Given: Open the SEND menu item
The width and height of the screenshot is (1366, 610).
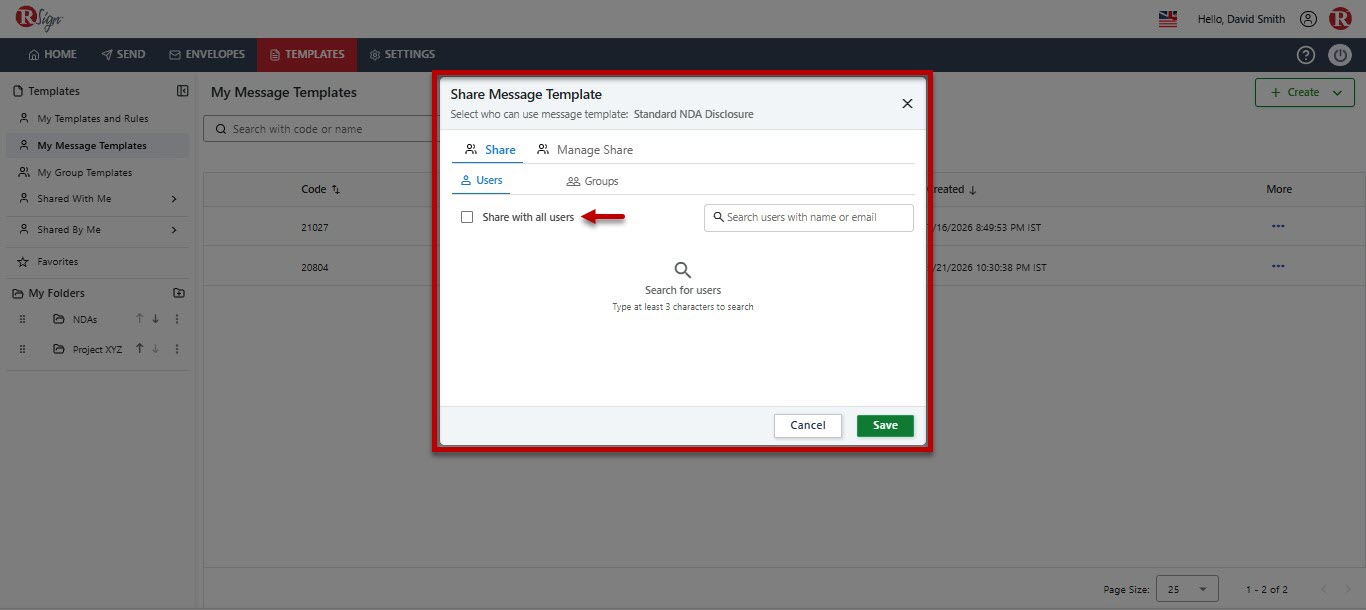Looking at the screenshot, I should [x=123, y=54].
